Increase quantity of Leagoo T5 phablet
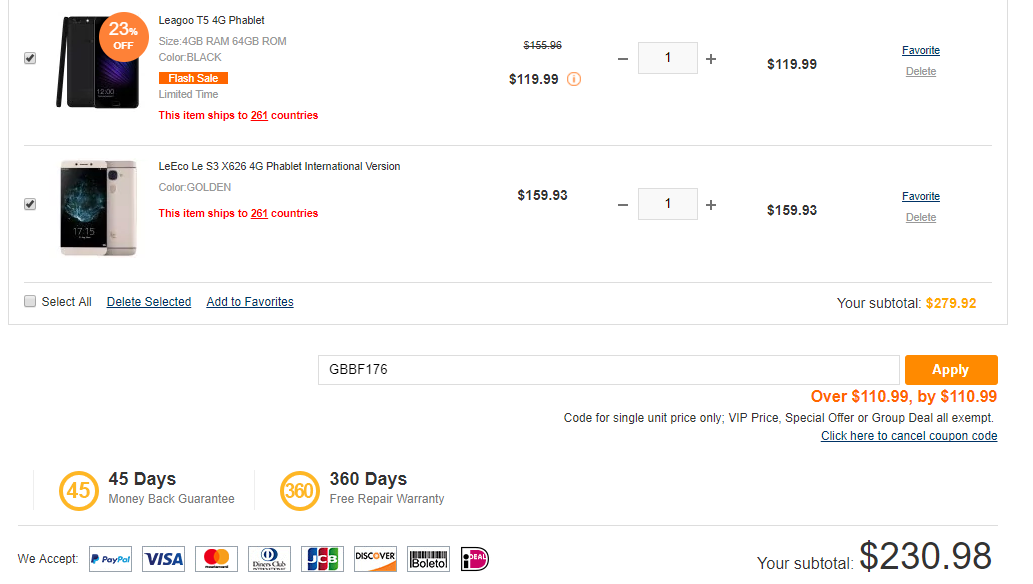1033x584 pixels. pos(711,59)
